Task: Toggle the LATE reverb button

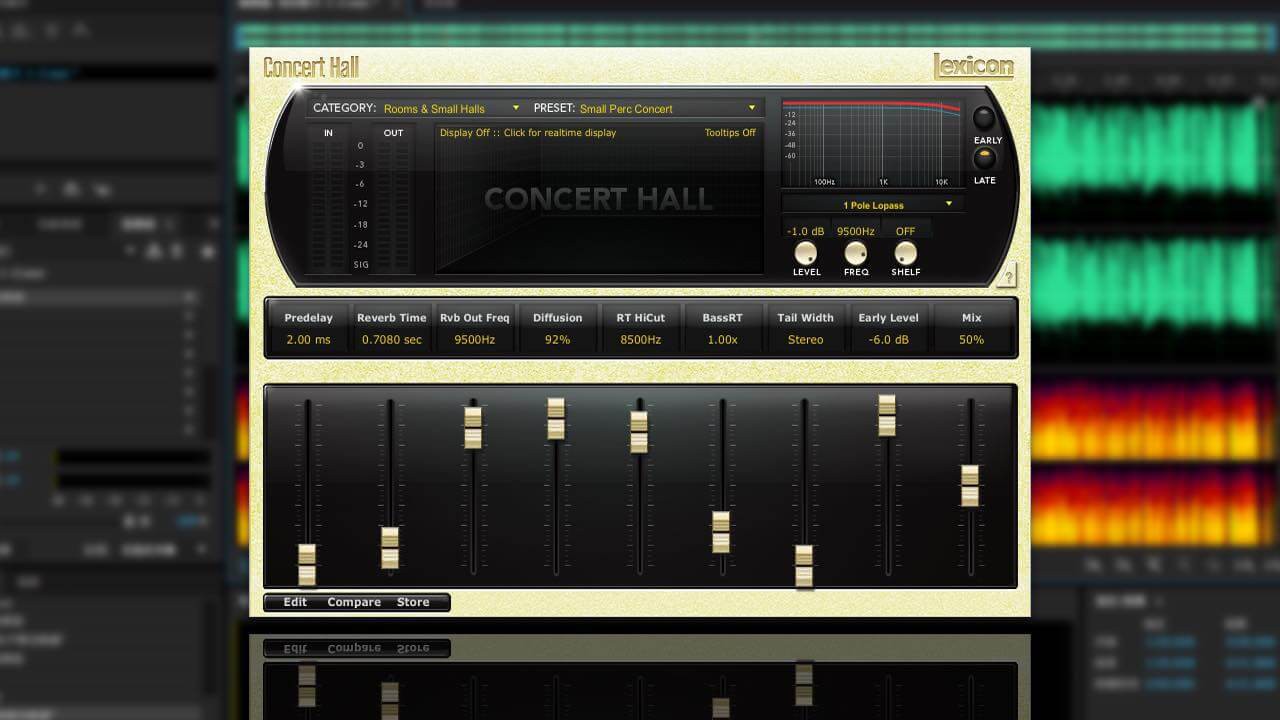Action: tap(985, 159)
